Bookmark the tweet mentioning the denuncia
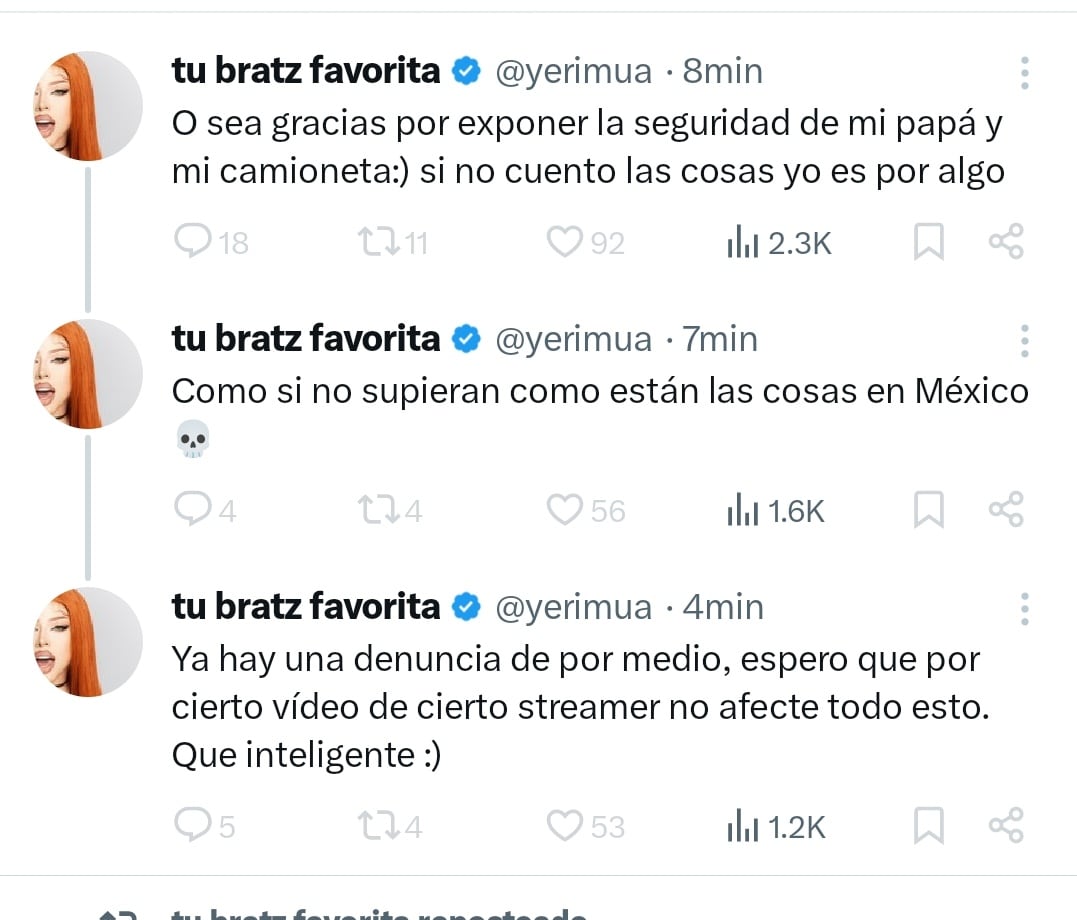Viewport: 1077px width, 920px height. click(x=929, y=826)
